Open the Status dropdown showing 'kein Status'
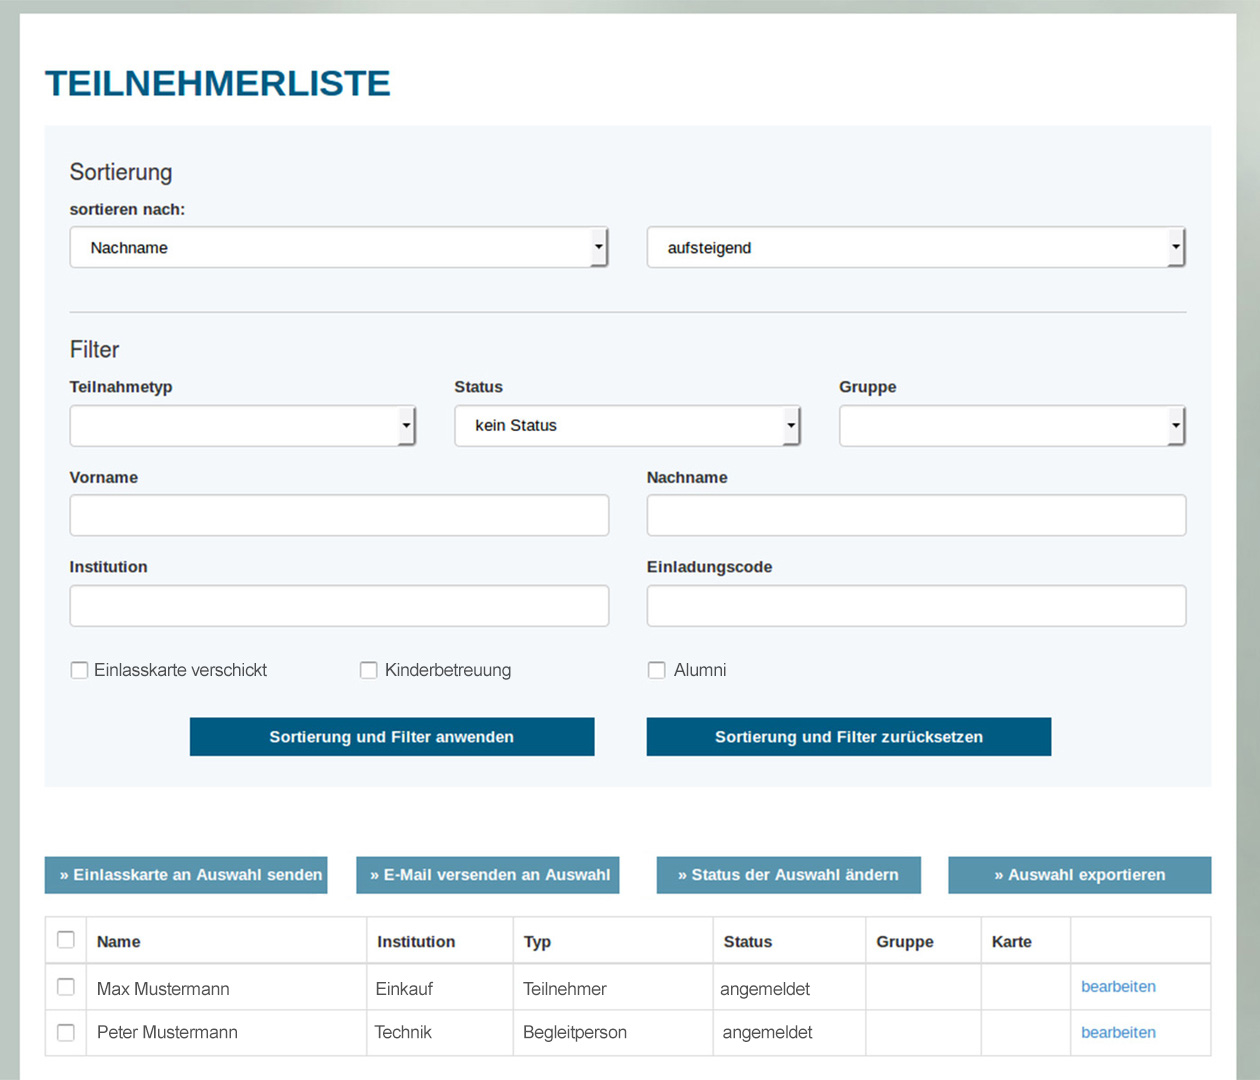Viewport: 1260px width, 1080px height. [x=627, y=426]
